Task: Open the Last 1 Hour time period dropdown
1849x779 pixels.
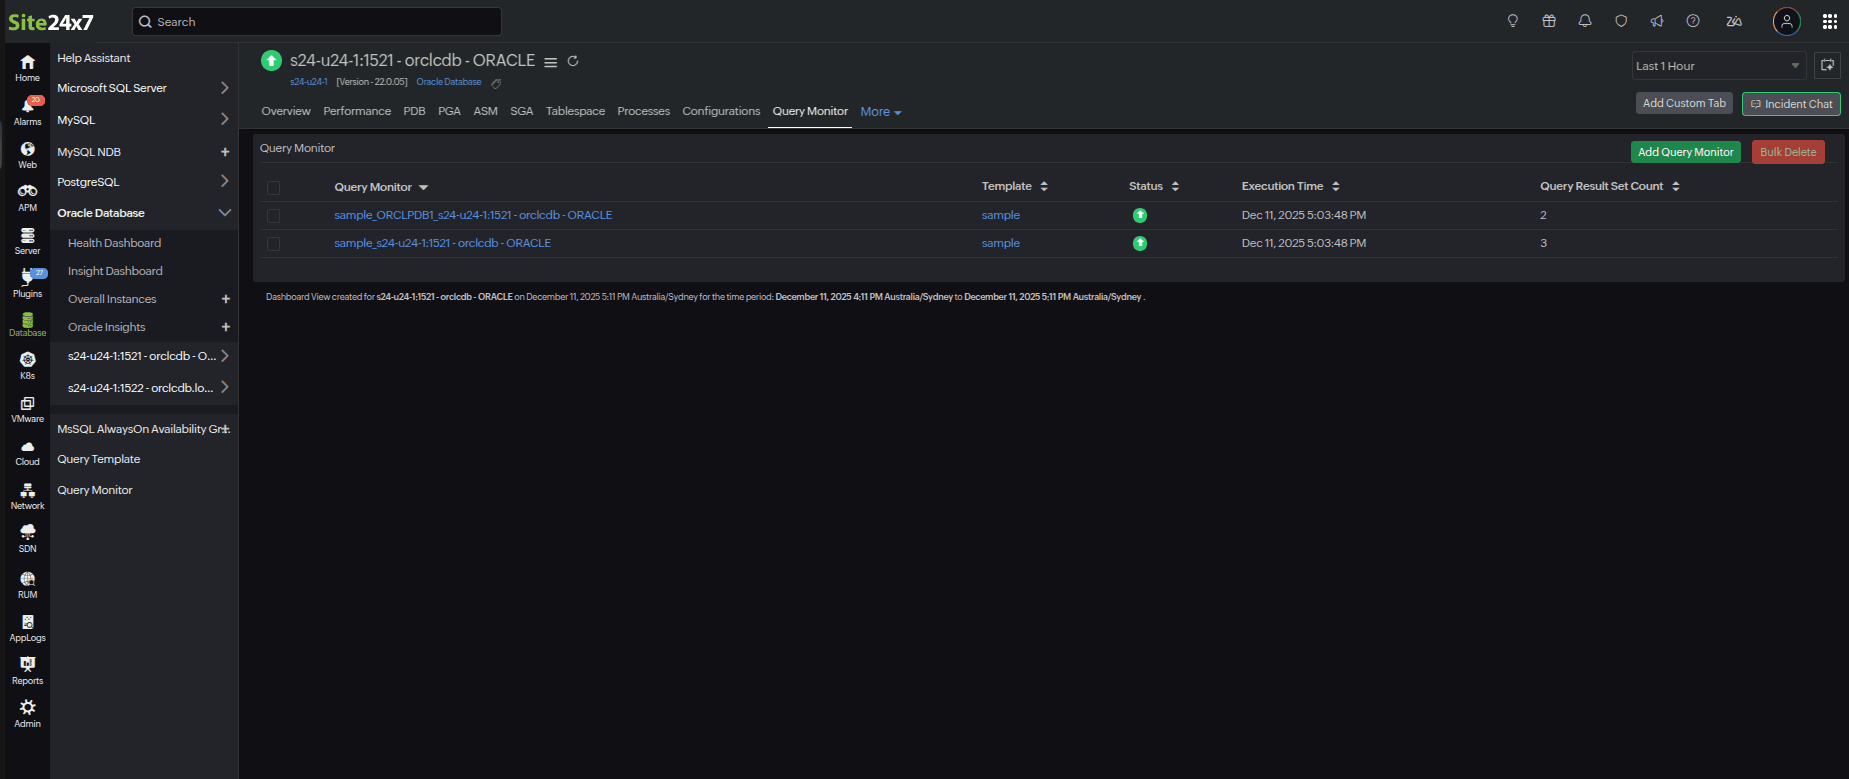Action: [x=1719, y=66]
